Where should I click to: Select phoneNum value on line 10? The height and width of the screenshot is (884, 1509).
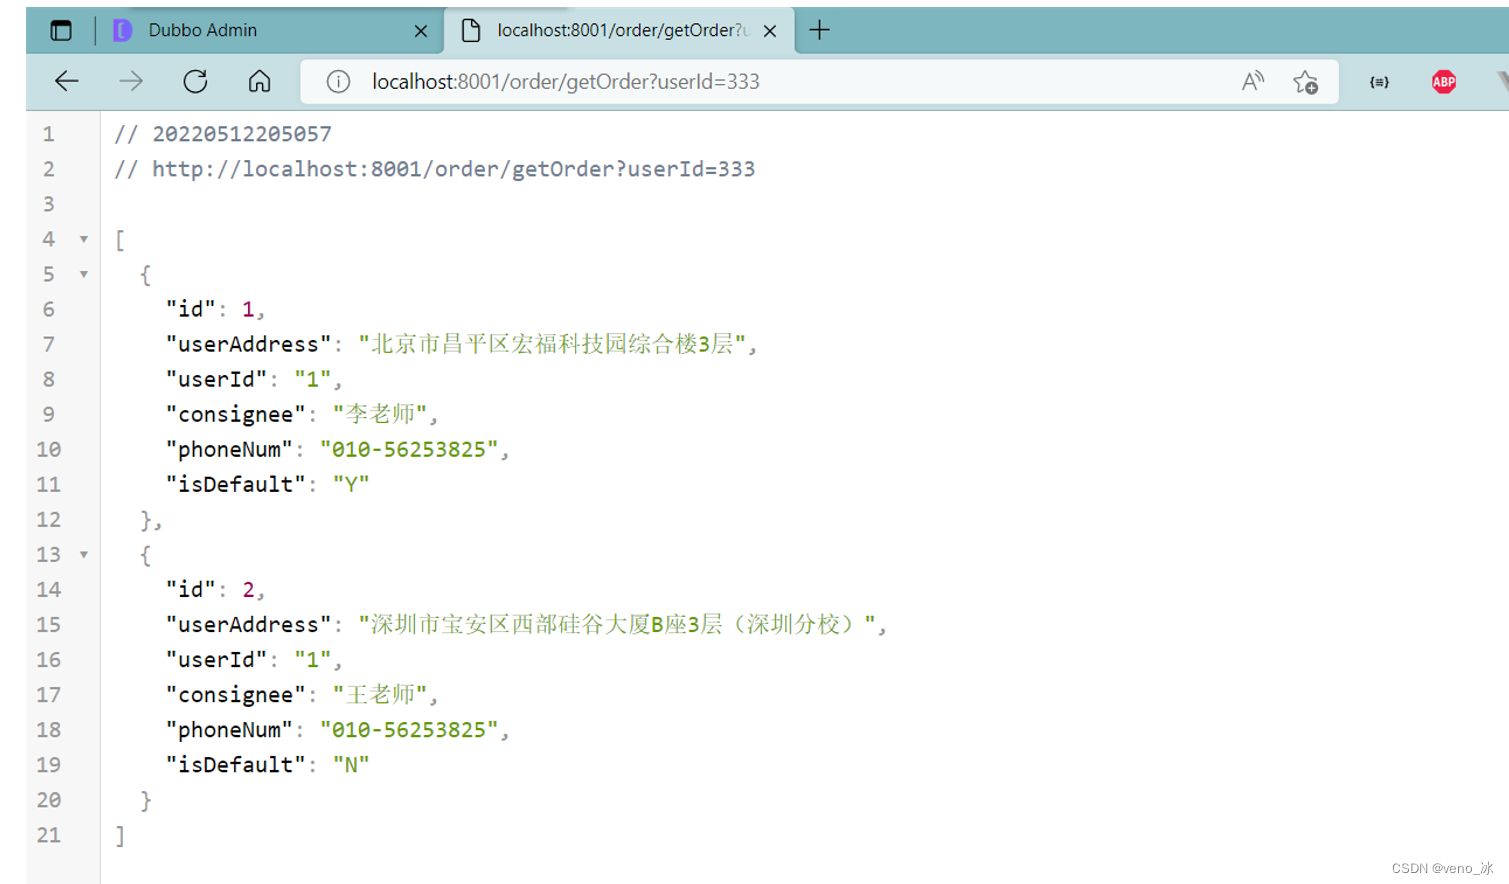[409, 449]
